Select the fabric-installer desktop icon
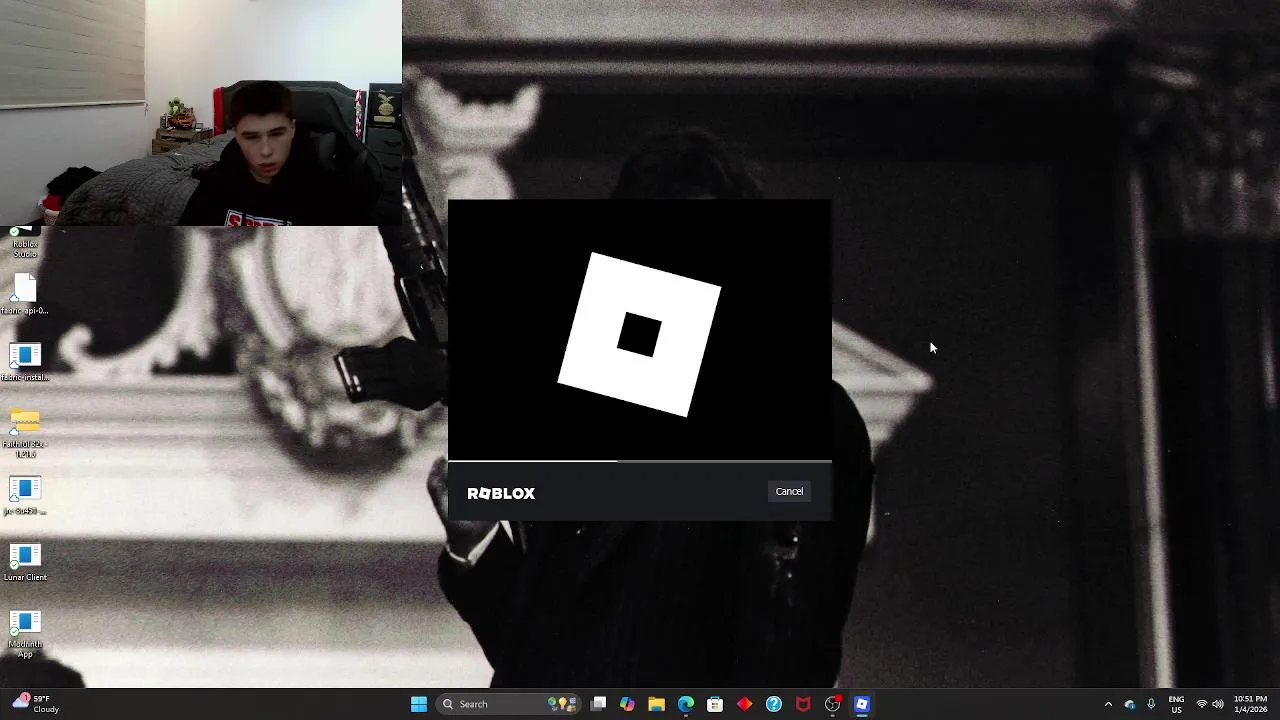 [25, 362]
